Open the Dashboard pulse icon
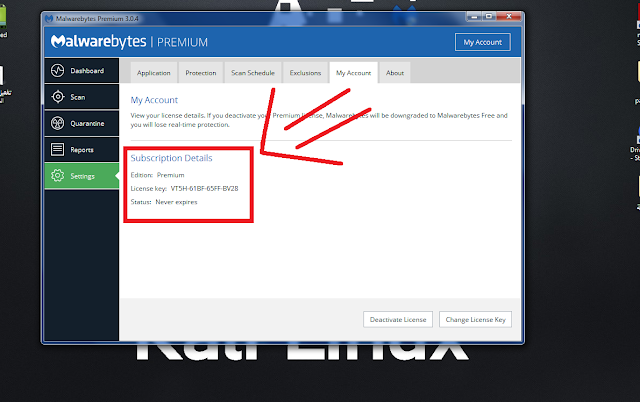The width and height of the screenshot is (640, 402). coord(58,71)
